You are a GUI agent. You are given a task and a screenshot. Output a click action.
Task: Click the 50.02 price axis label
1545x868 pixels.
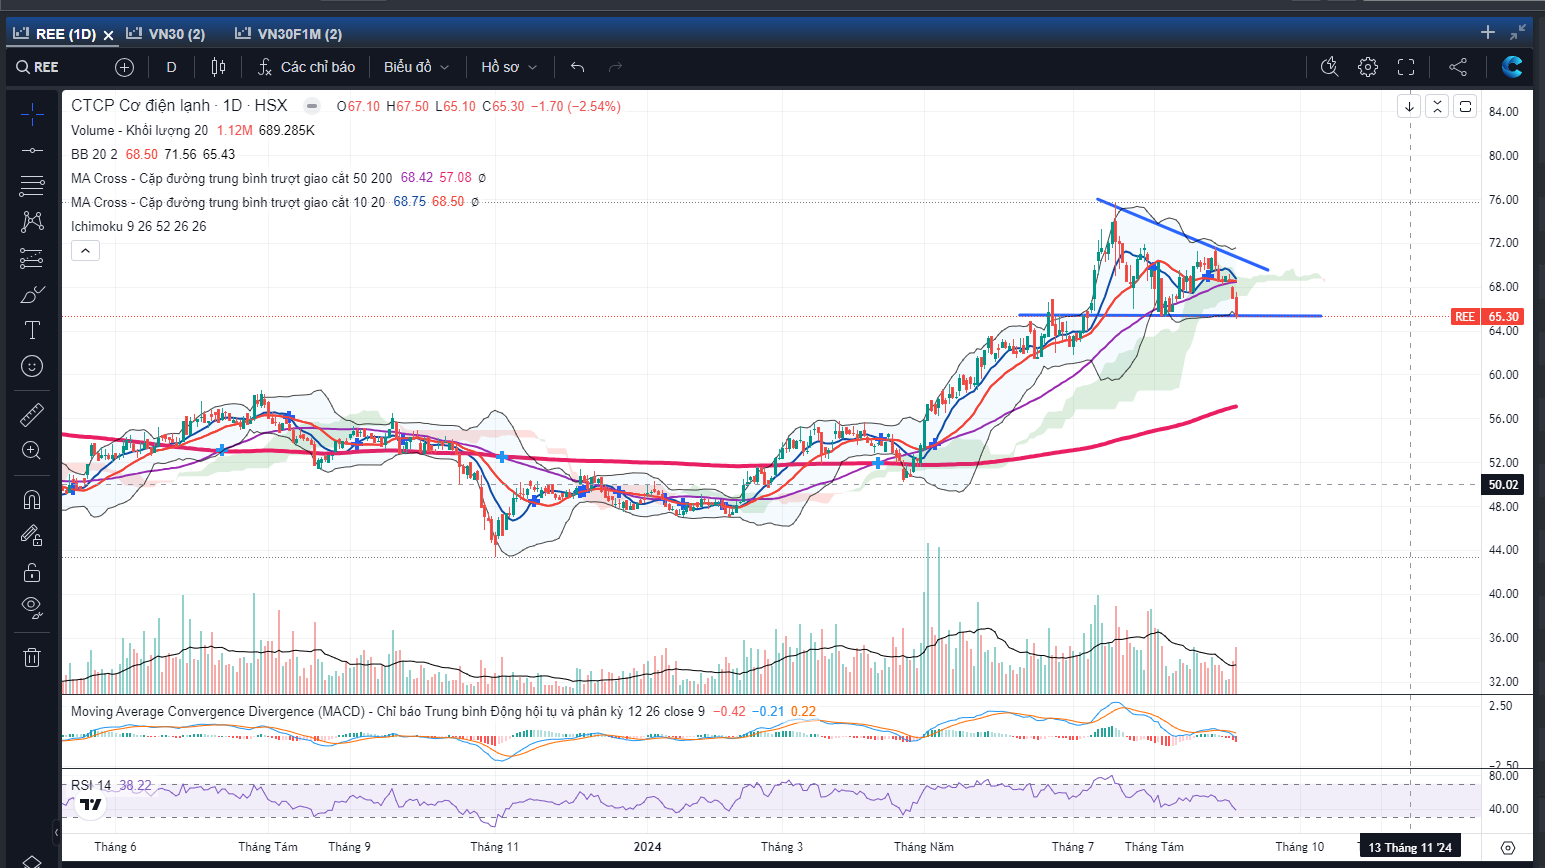pos(1502,484)
